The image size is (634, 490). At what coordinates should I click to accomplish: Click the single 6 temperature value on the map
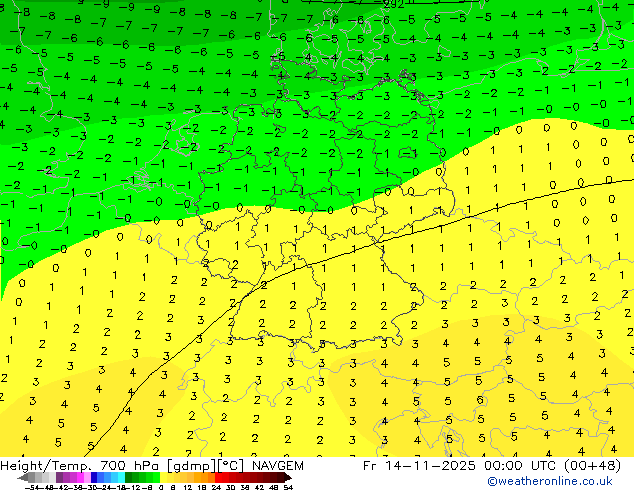pos(480,400)
